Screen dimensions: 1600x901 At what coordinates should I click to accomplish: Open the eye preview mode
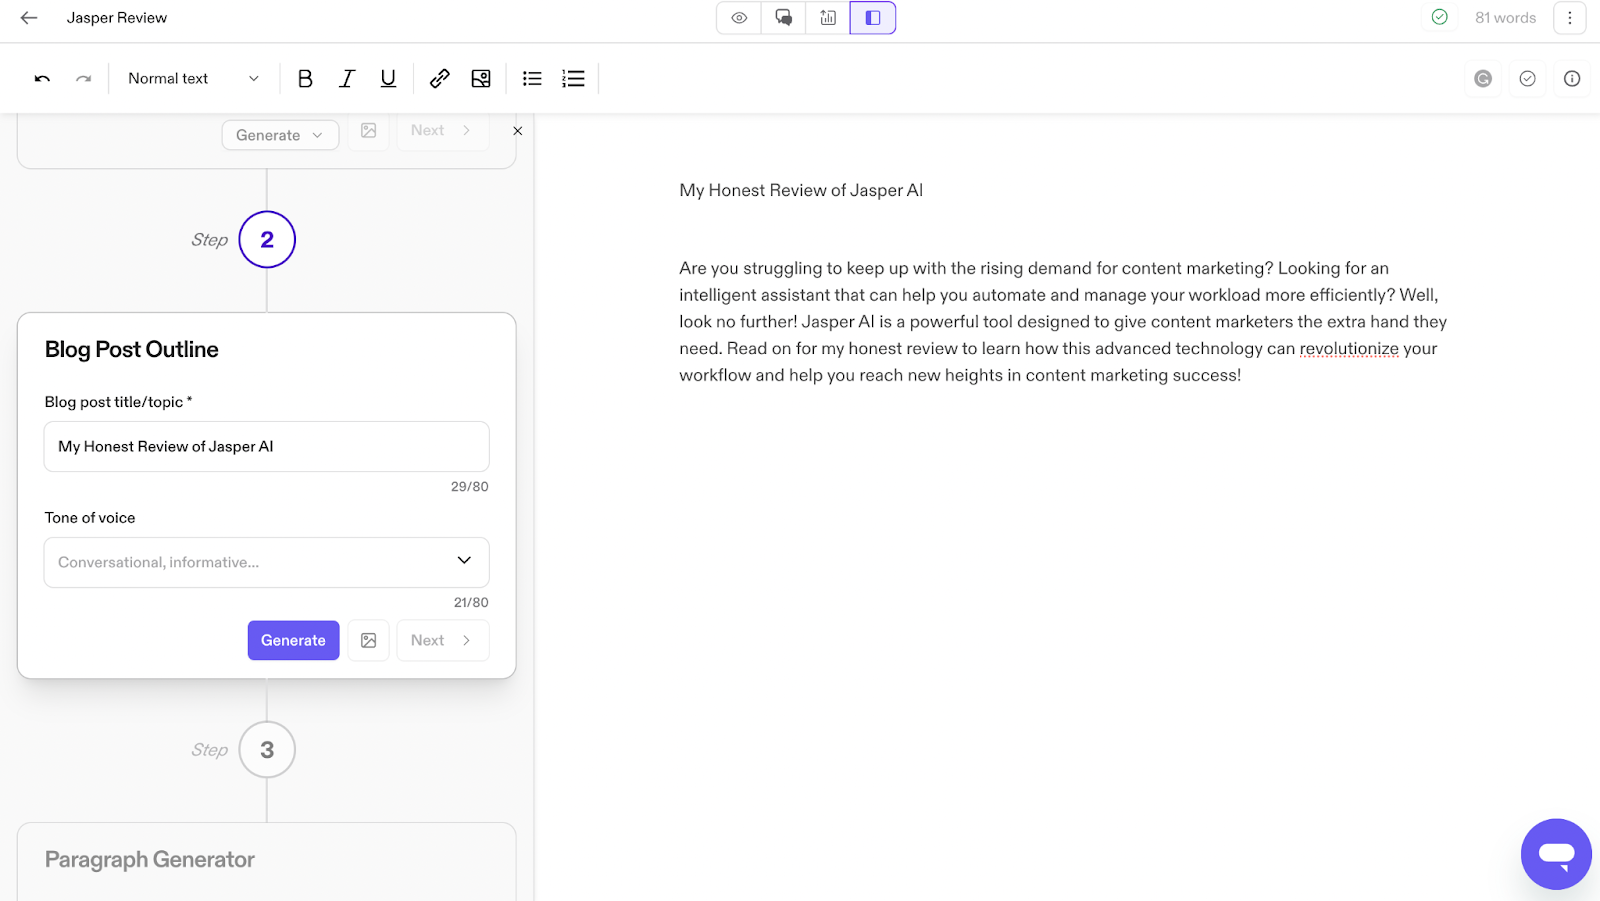739,18
